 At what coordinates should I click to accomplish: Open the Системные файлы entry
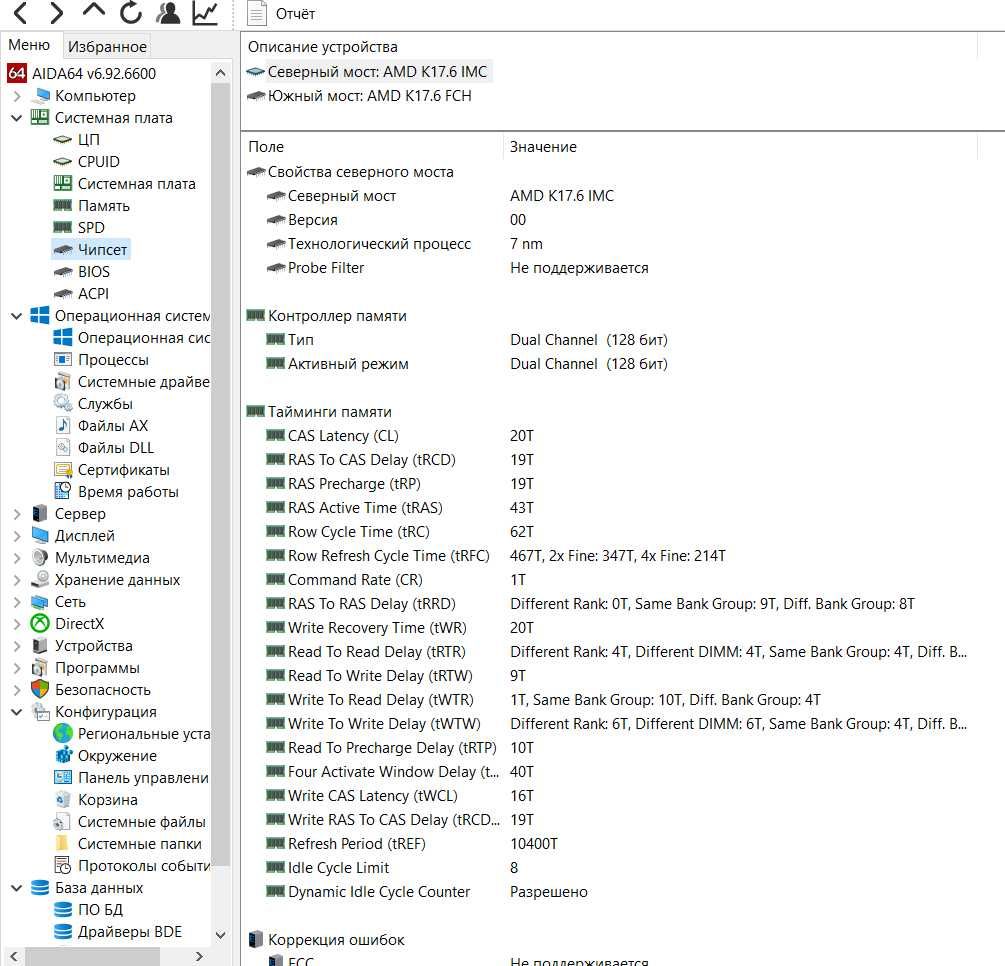click(x=141, y=822)
